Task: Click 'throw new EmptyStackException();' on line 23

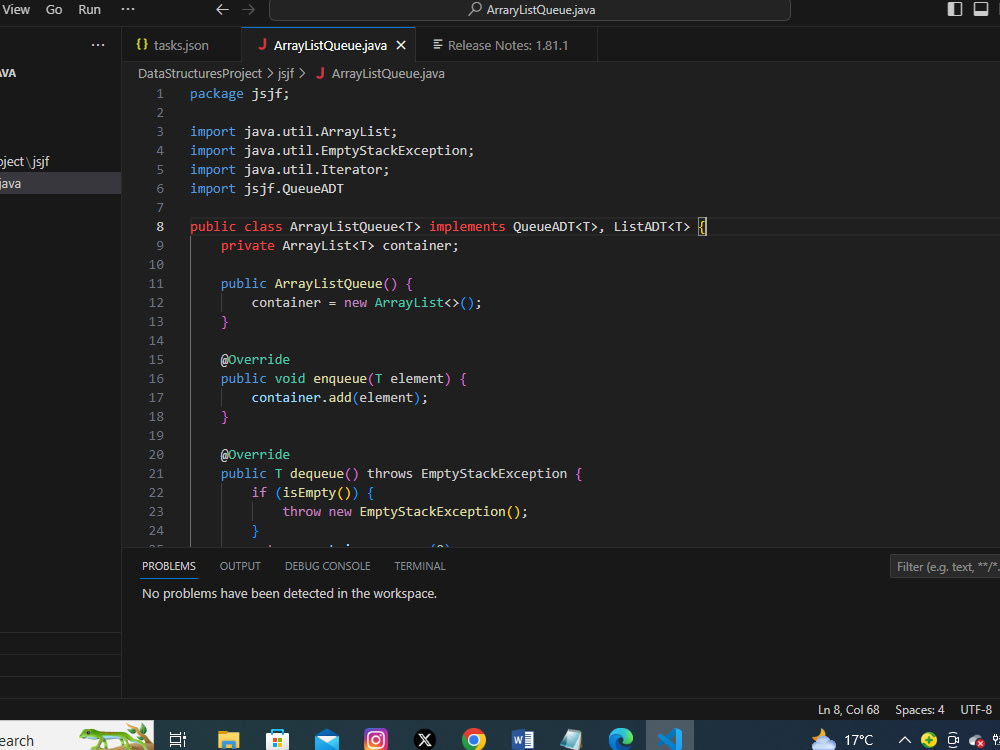Action: (406, 511)
